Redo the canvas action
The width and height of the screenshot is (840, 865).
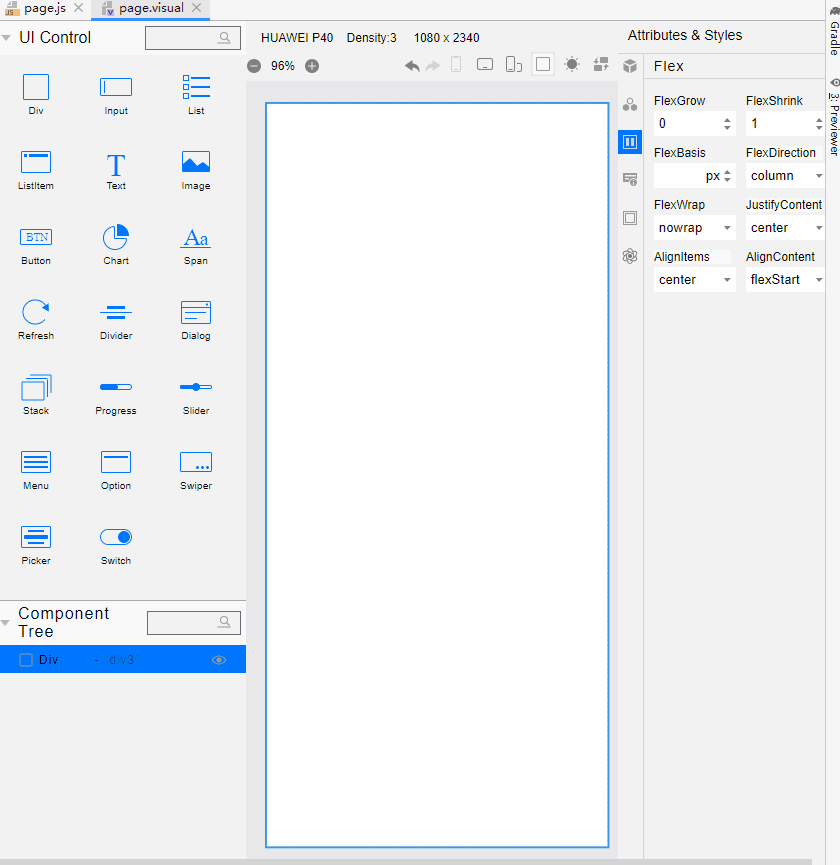[x=433, y=66]
